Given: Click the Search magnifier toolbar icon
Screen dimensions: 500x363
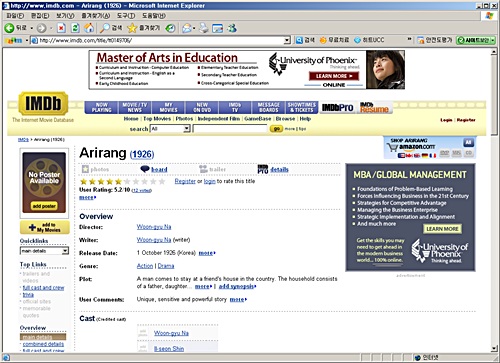Looking at the screenshot, I should click(105, 28).
